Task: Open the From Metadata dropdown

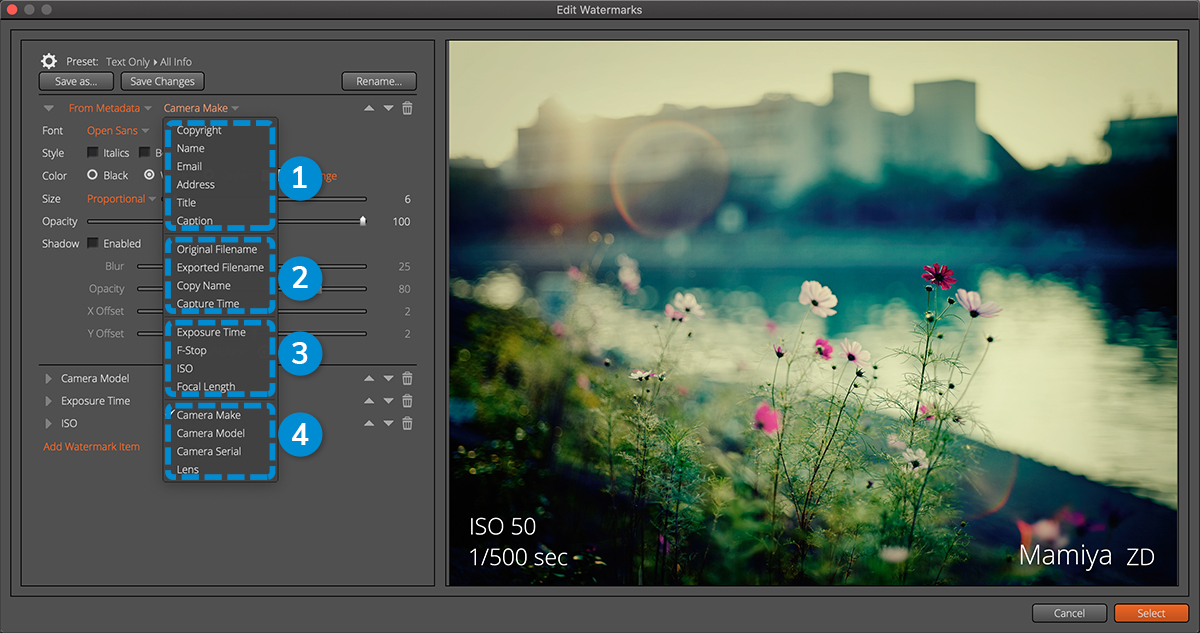Action: (x=110, y=108)
